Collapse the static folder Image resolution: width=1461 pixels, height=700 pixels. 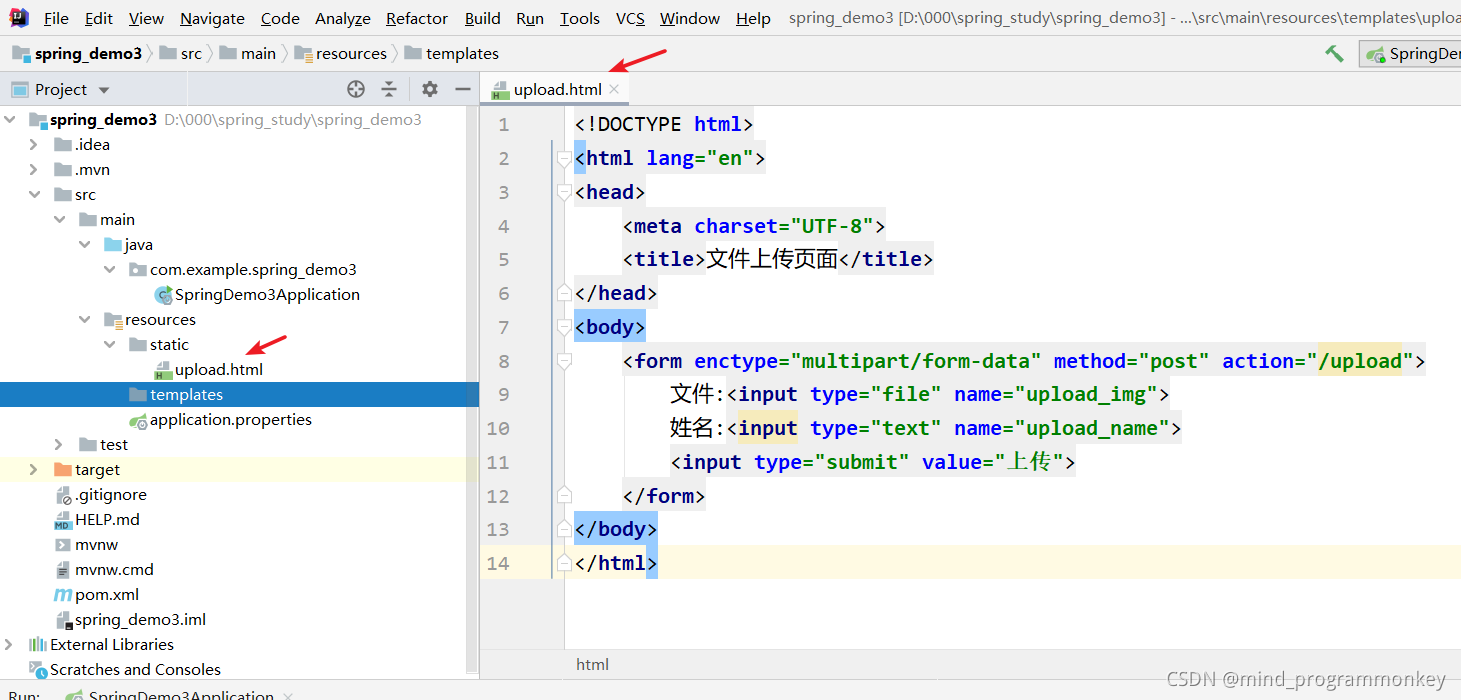coord(110,344)
